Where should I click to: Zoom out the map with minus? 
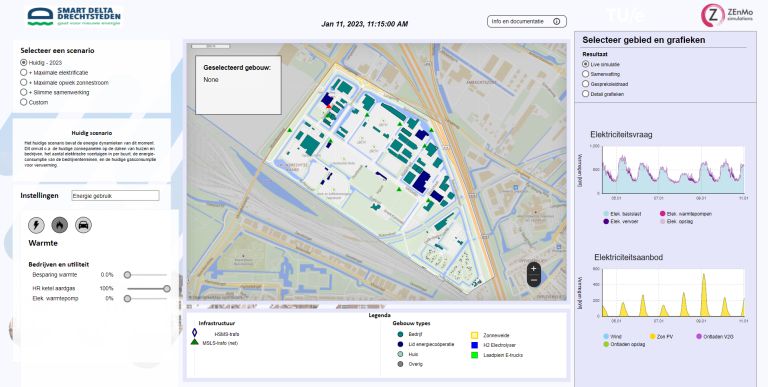[x=533, y=280]
